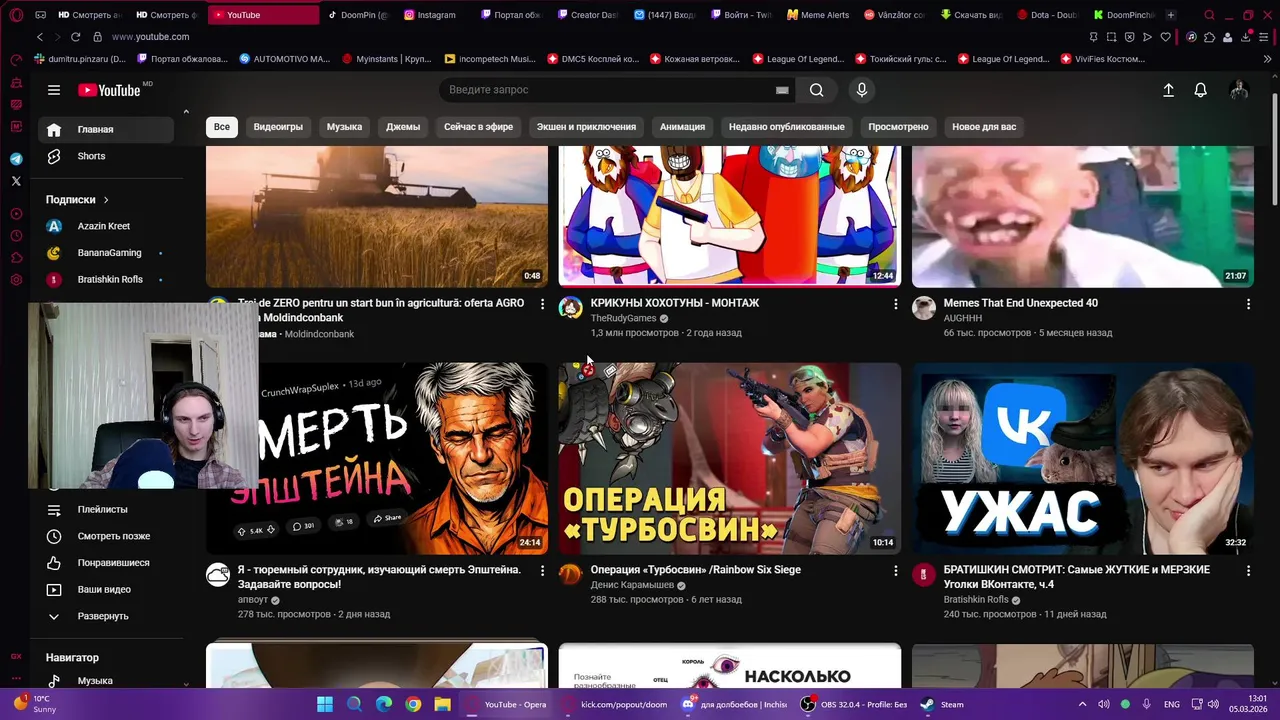
Task: Expand the Подписки section chevron
Action: 106,200
